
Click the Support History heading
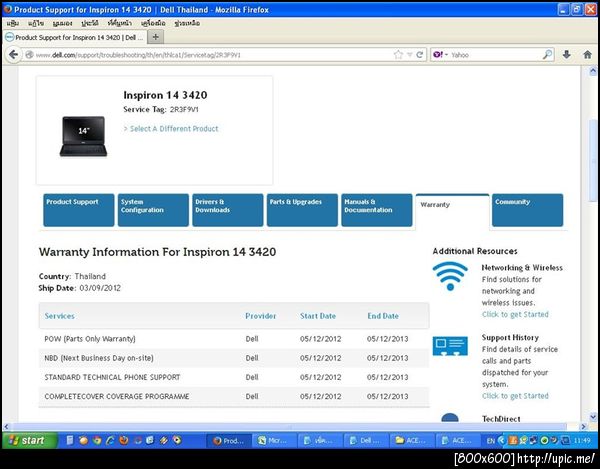[x=510, y=337]
